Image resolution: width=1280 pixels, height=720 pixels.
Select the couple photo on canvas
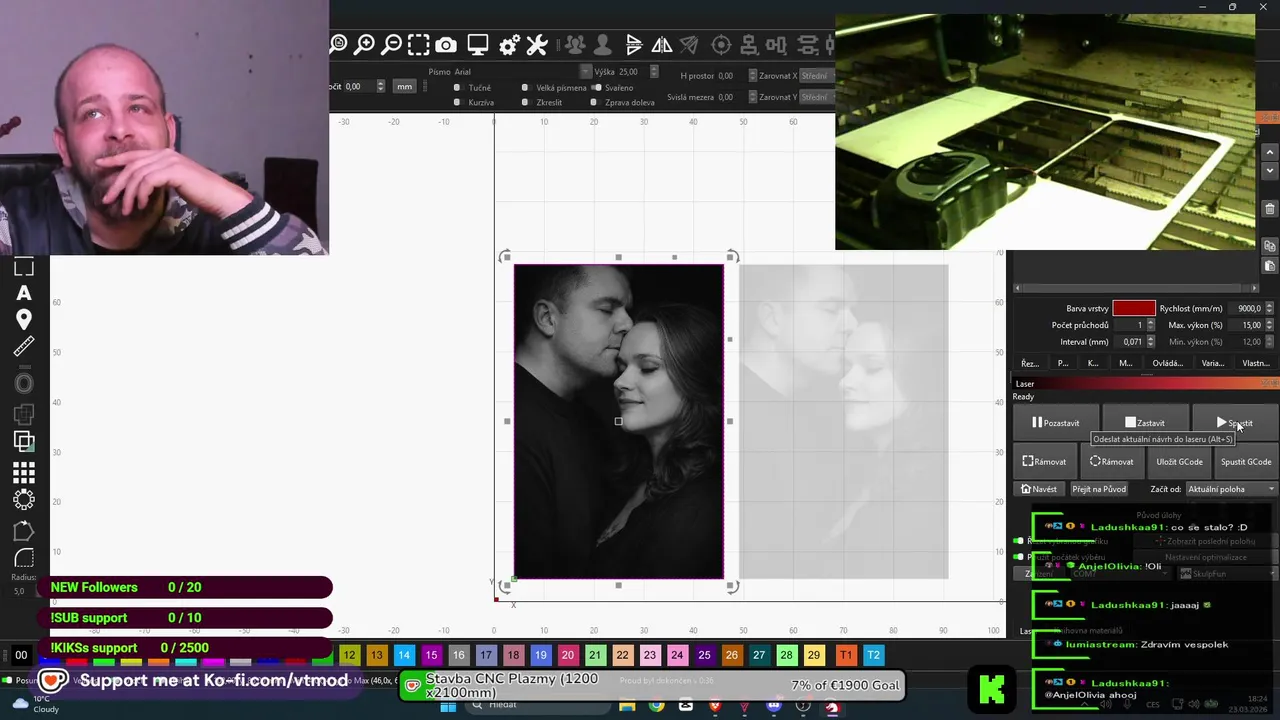click(618, 421)
